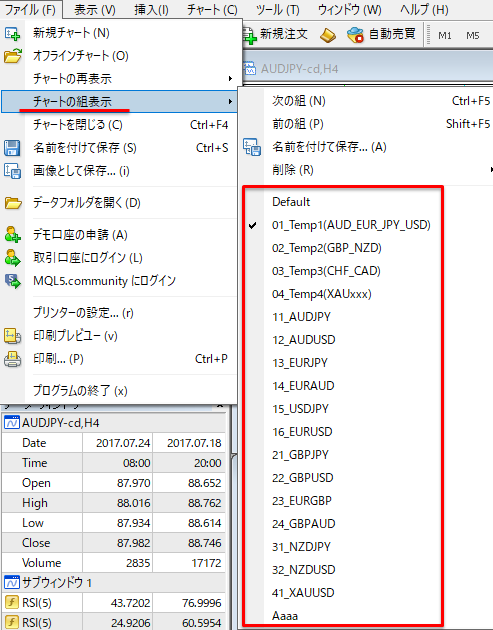The height and width of the screenshot is (630, 493).
Task: Click the auto trading toolbar icon
Action: click(355, 35)
